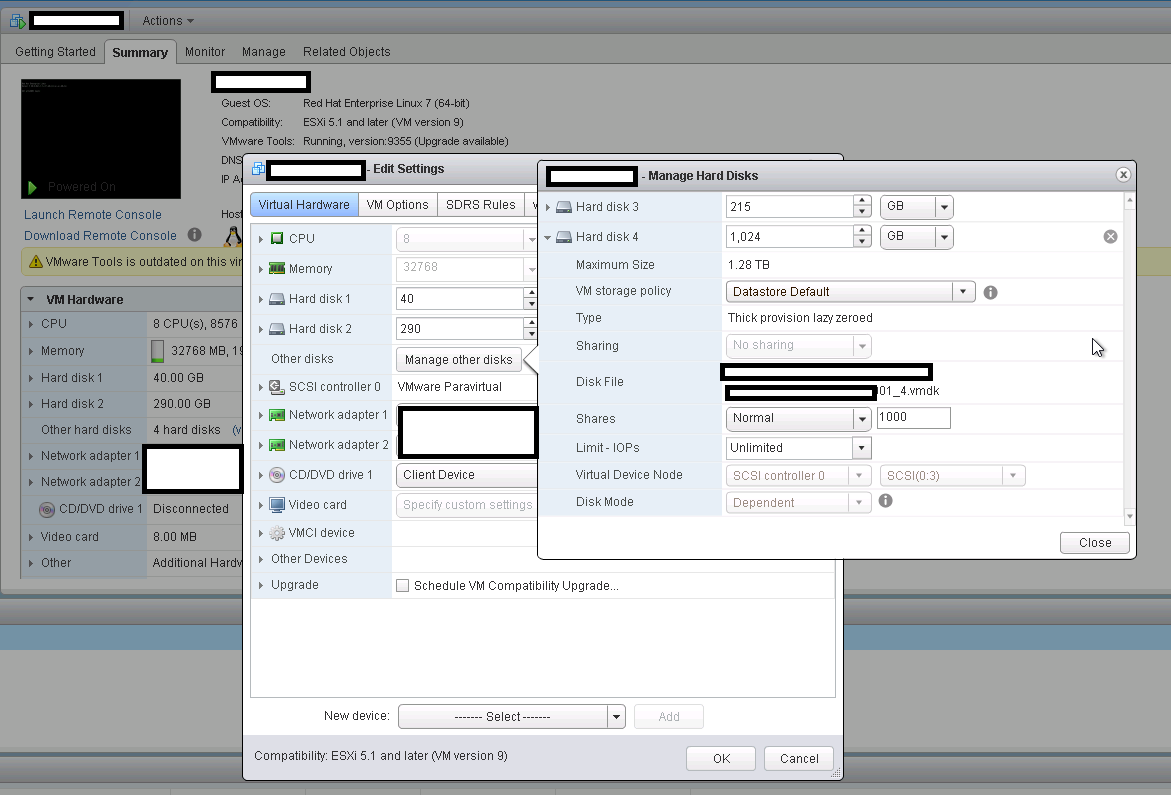Expand the CPU row in Edit Settings
The image size is (1171, 795).
point(261,239)
